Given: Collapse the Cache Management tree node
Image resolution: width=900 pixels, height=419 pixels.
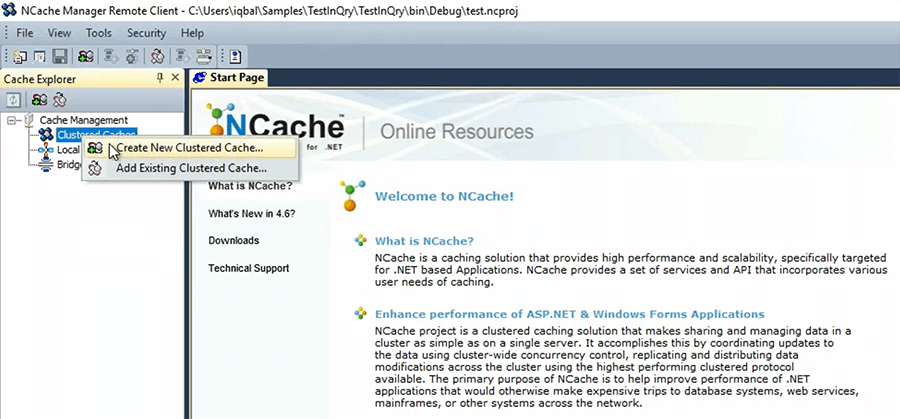Looking at the screenshot, I should (x=10, y=120).
